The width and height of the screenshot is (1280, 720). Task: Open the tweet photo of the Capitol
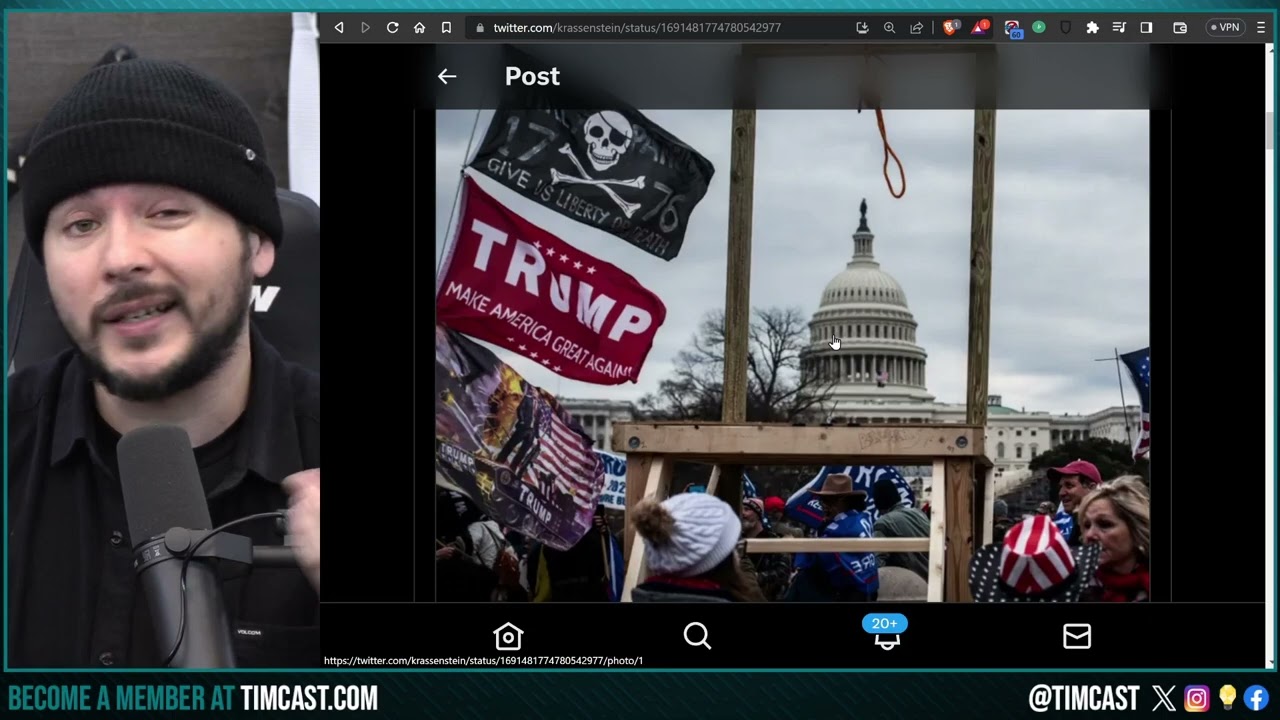point(792,355)
